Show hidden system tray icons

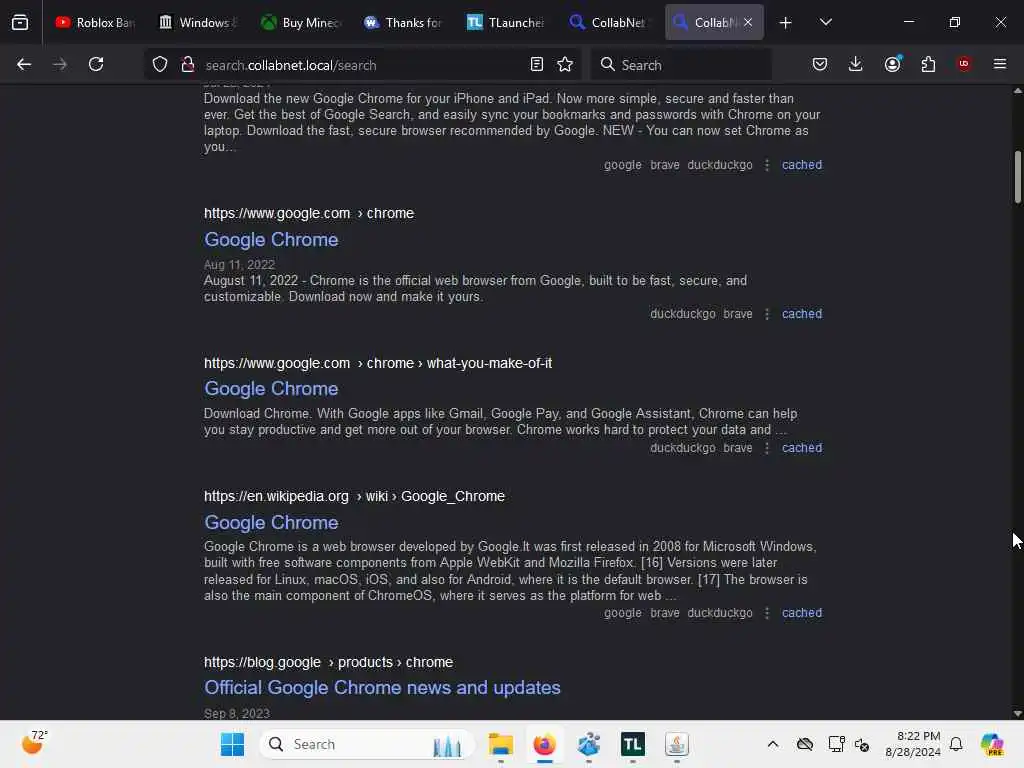coord(773,744)
